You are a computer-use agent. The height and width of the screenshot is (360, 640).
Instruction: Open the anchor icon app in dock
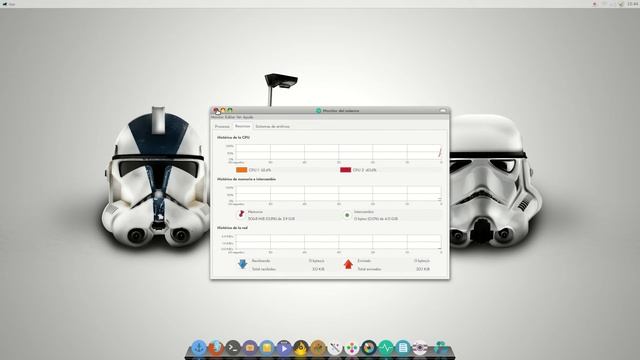tap(199, 347)
